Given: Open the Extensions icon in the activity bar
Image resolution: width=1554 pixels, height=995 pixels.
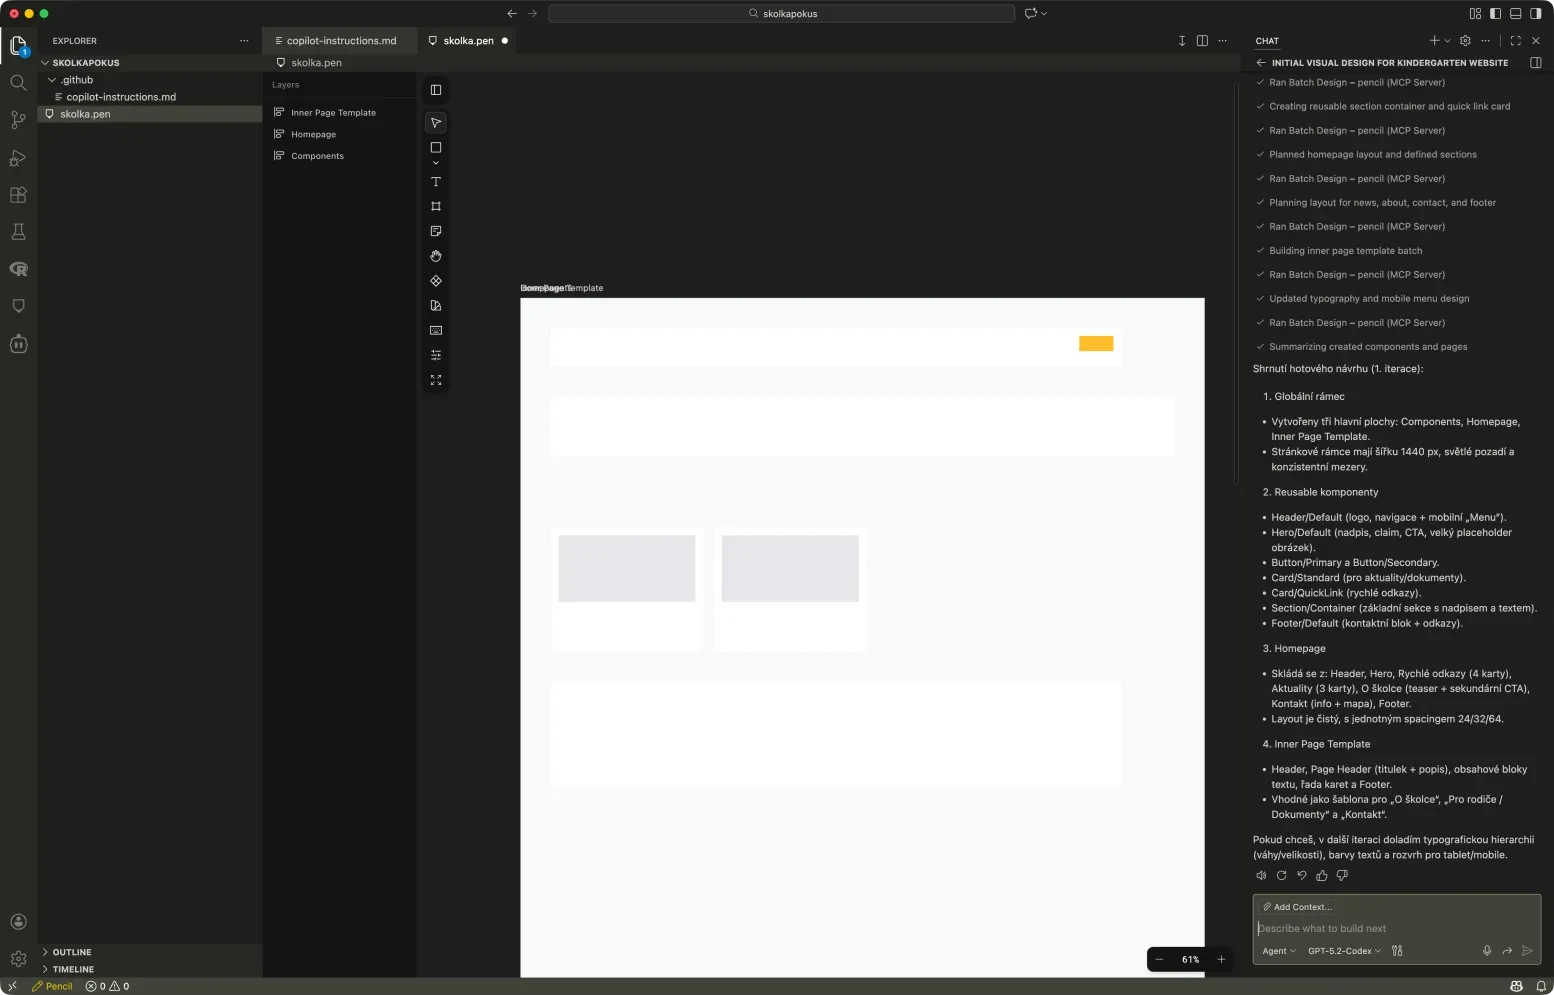Looking at the screenshot, I should tap(18, 195).
